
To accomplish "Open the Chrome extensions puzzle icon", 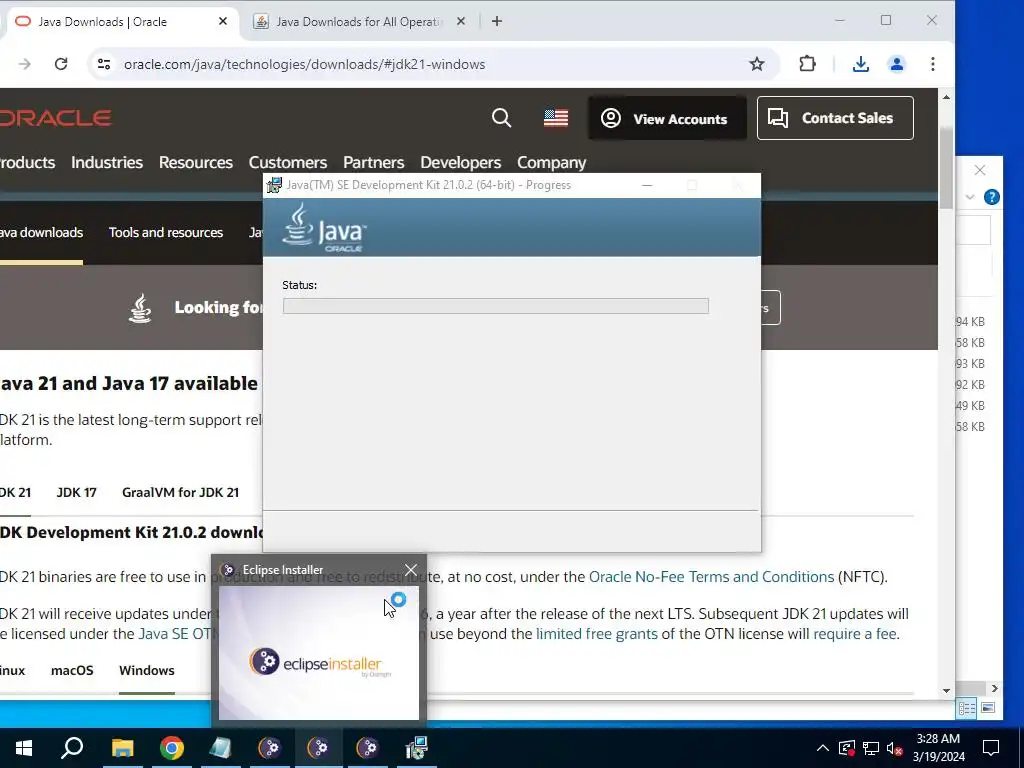I will (x=808, y=64).
